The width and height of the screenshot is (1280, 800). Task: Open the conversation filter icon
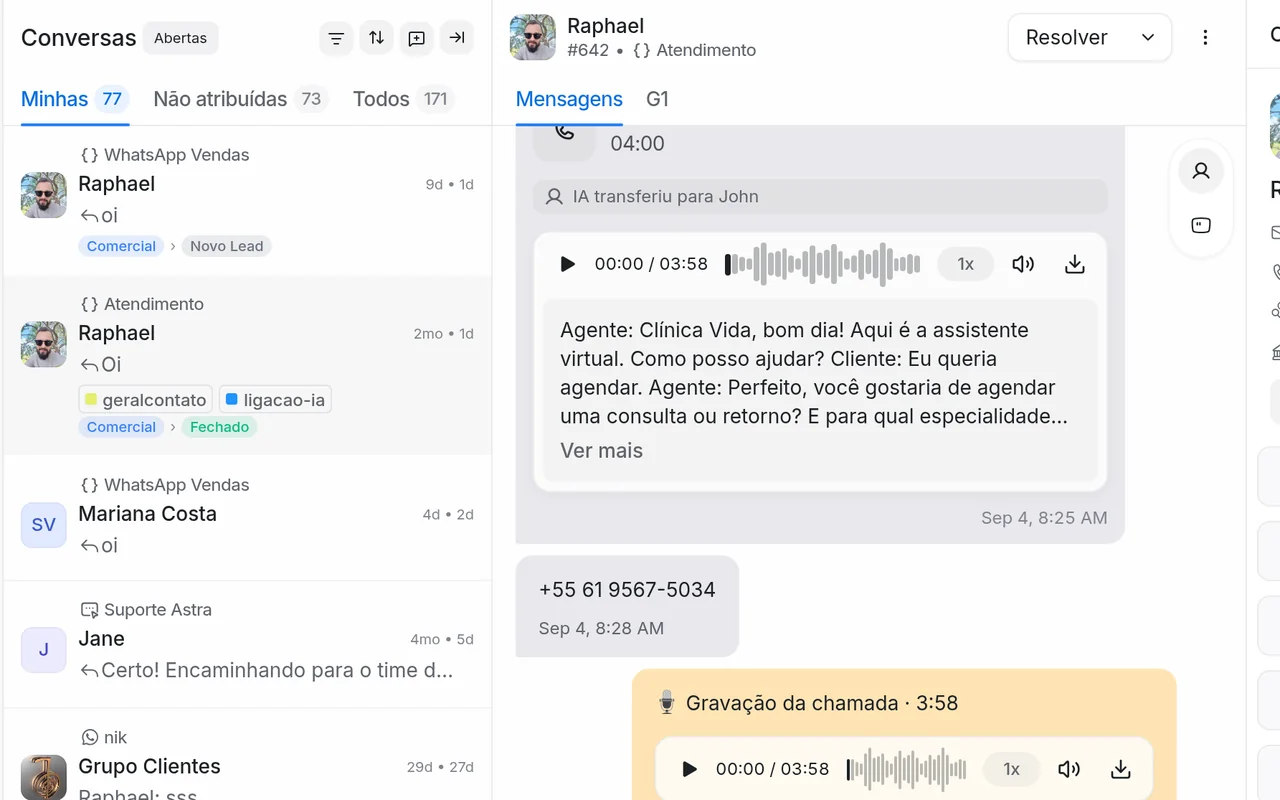336,38
